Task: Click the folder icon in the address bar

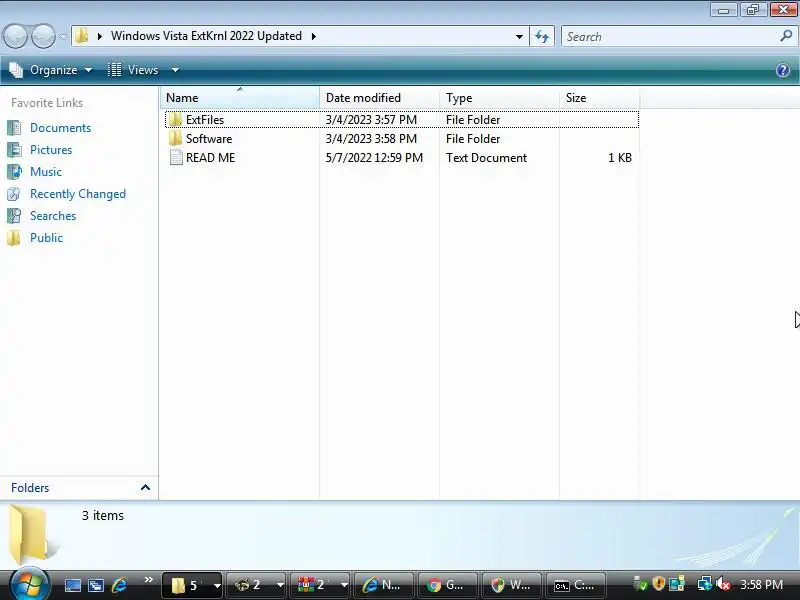Action: pos(82,36)
